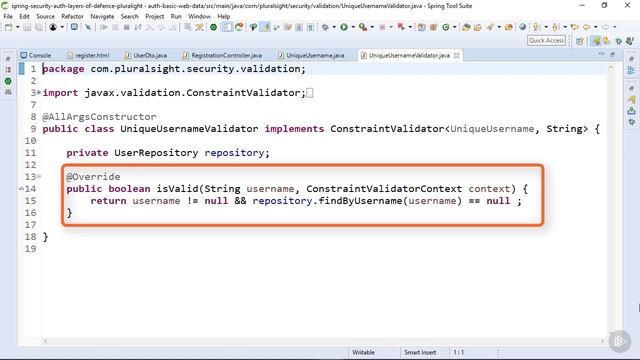
Task: Maximize the editor area
Action: (x=612, y=54)
